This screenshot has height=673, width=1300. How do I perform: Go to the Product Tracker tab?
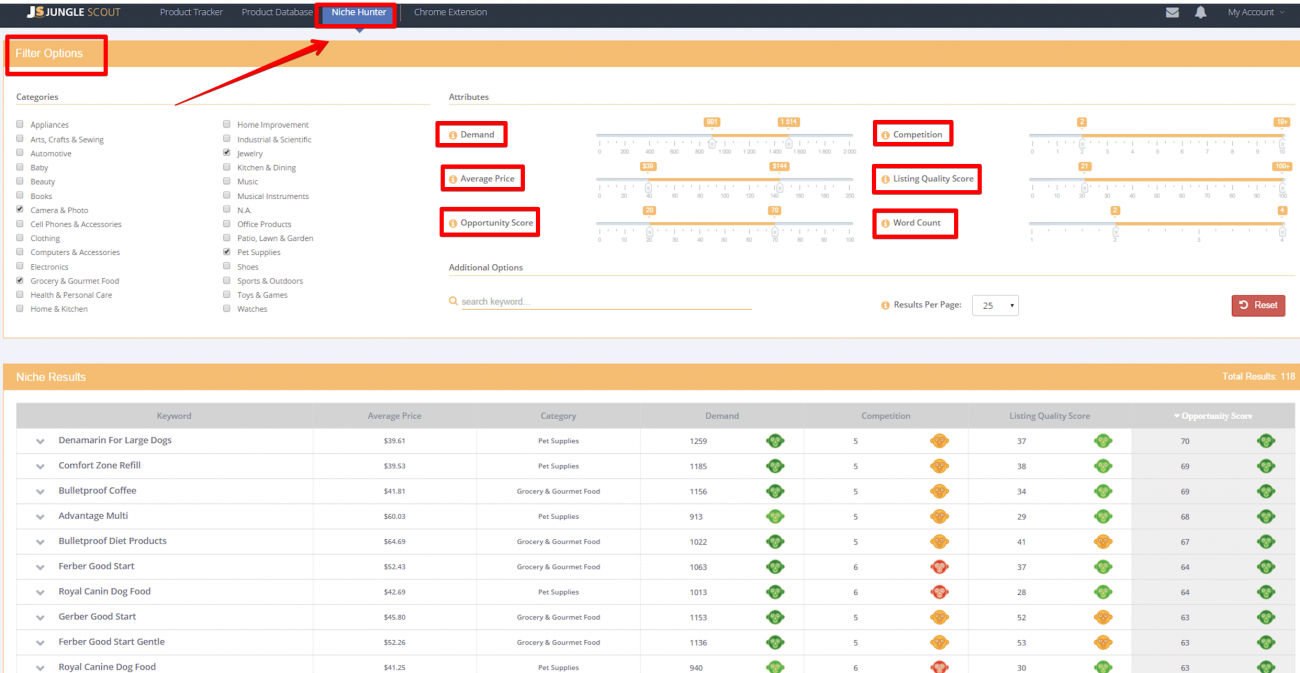click(x=192, y=12)
